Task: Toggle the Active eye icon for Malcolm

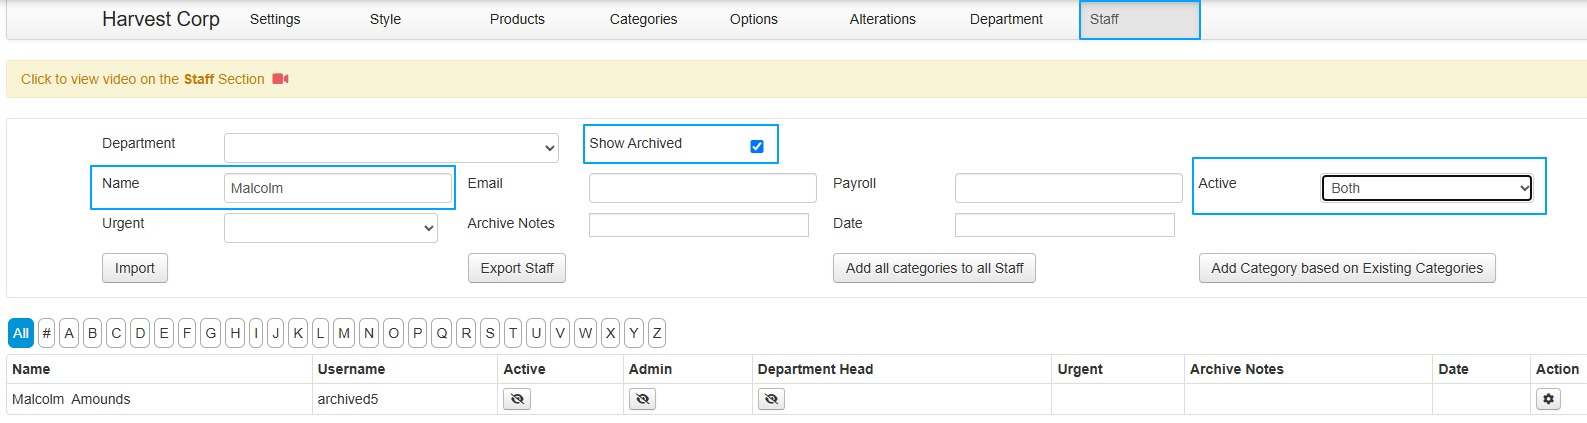Action: [x=516, y=399]
